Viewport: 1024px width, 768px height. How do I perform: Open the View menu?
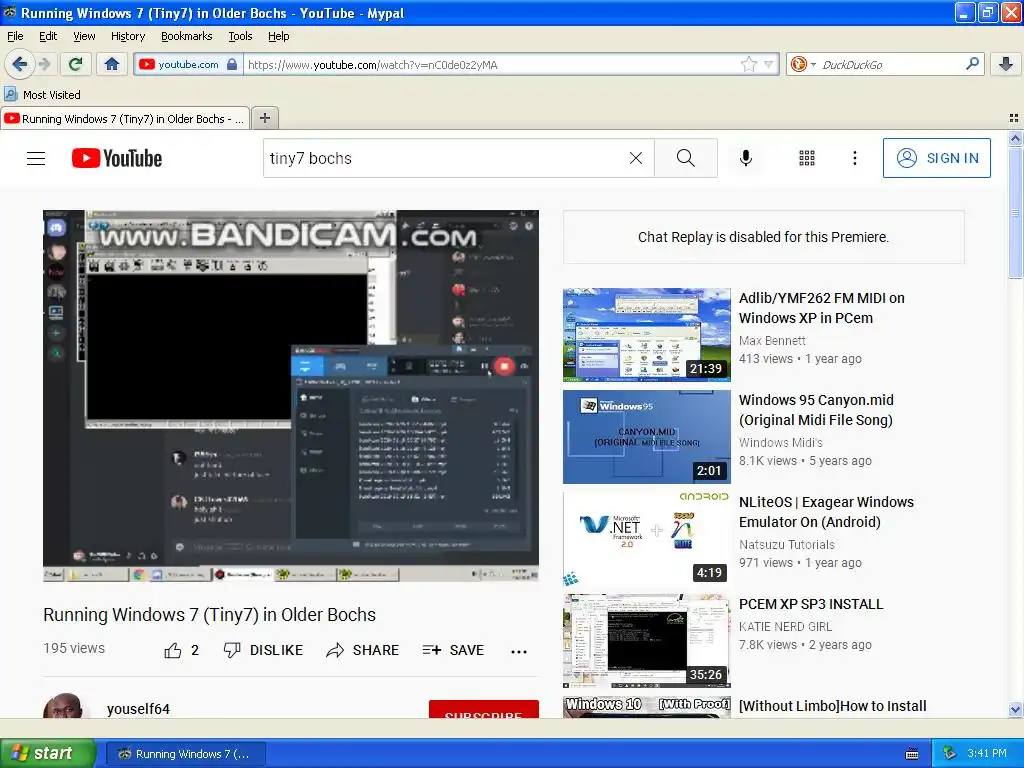pos(84,36)
